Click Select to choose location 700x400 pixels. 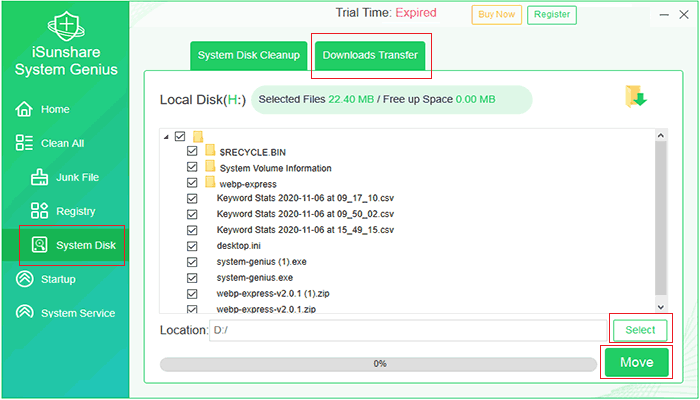pos(640,330)
